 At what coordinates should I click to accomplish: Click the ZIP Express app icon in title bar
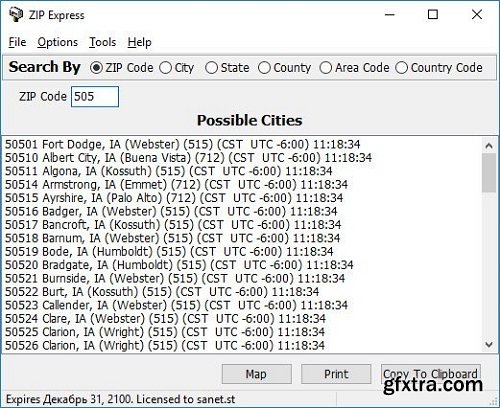point(16,15)
